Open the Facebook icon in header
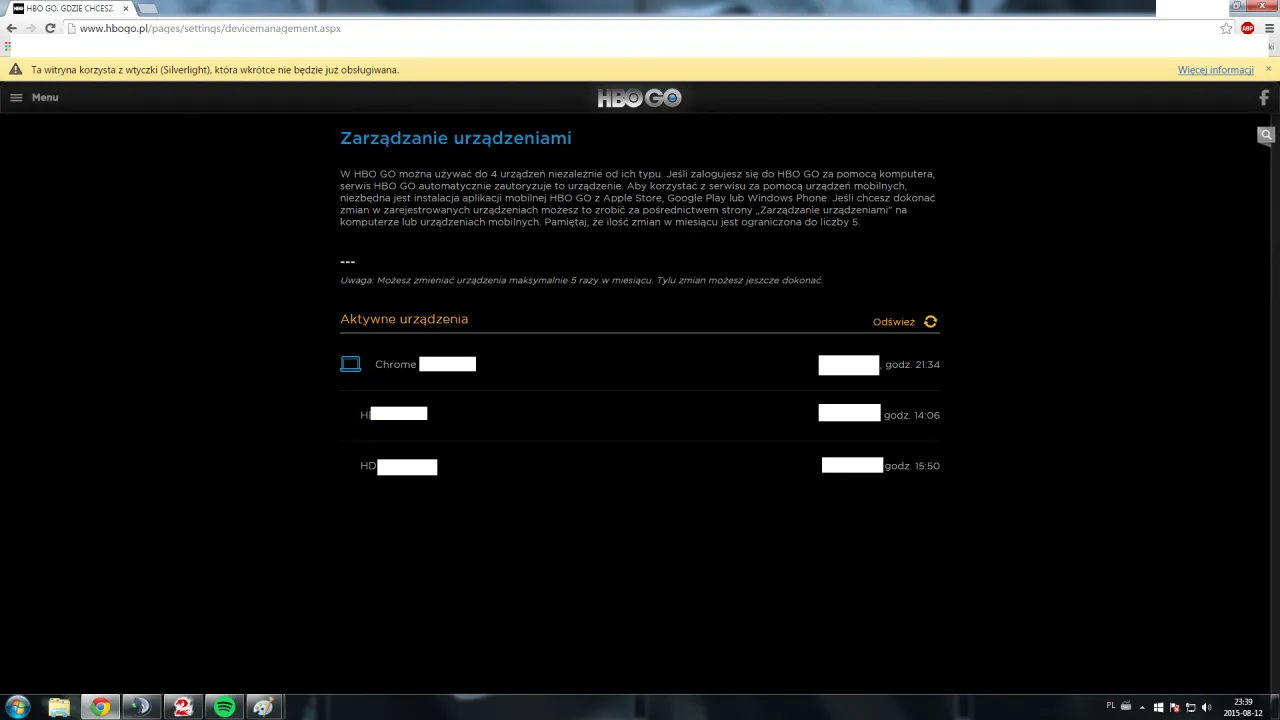This screenshot has width=1280, height=720. click(1264, 98)
